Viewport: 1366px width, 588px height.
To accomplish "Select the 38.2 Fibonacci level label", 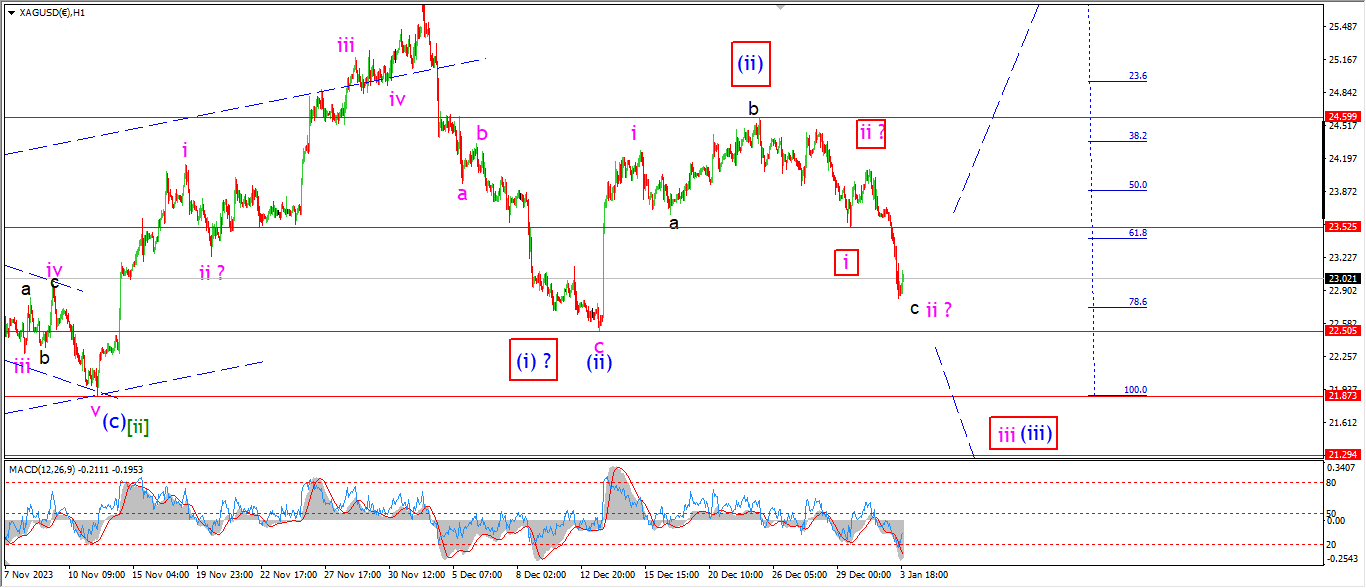I will (x=1137, y=136).
